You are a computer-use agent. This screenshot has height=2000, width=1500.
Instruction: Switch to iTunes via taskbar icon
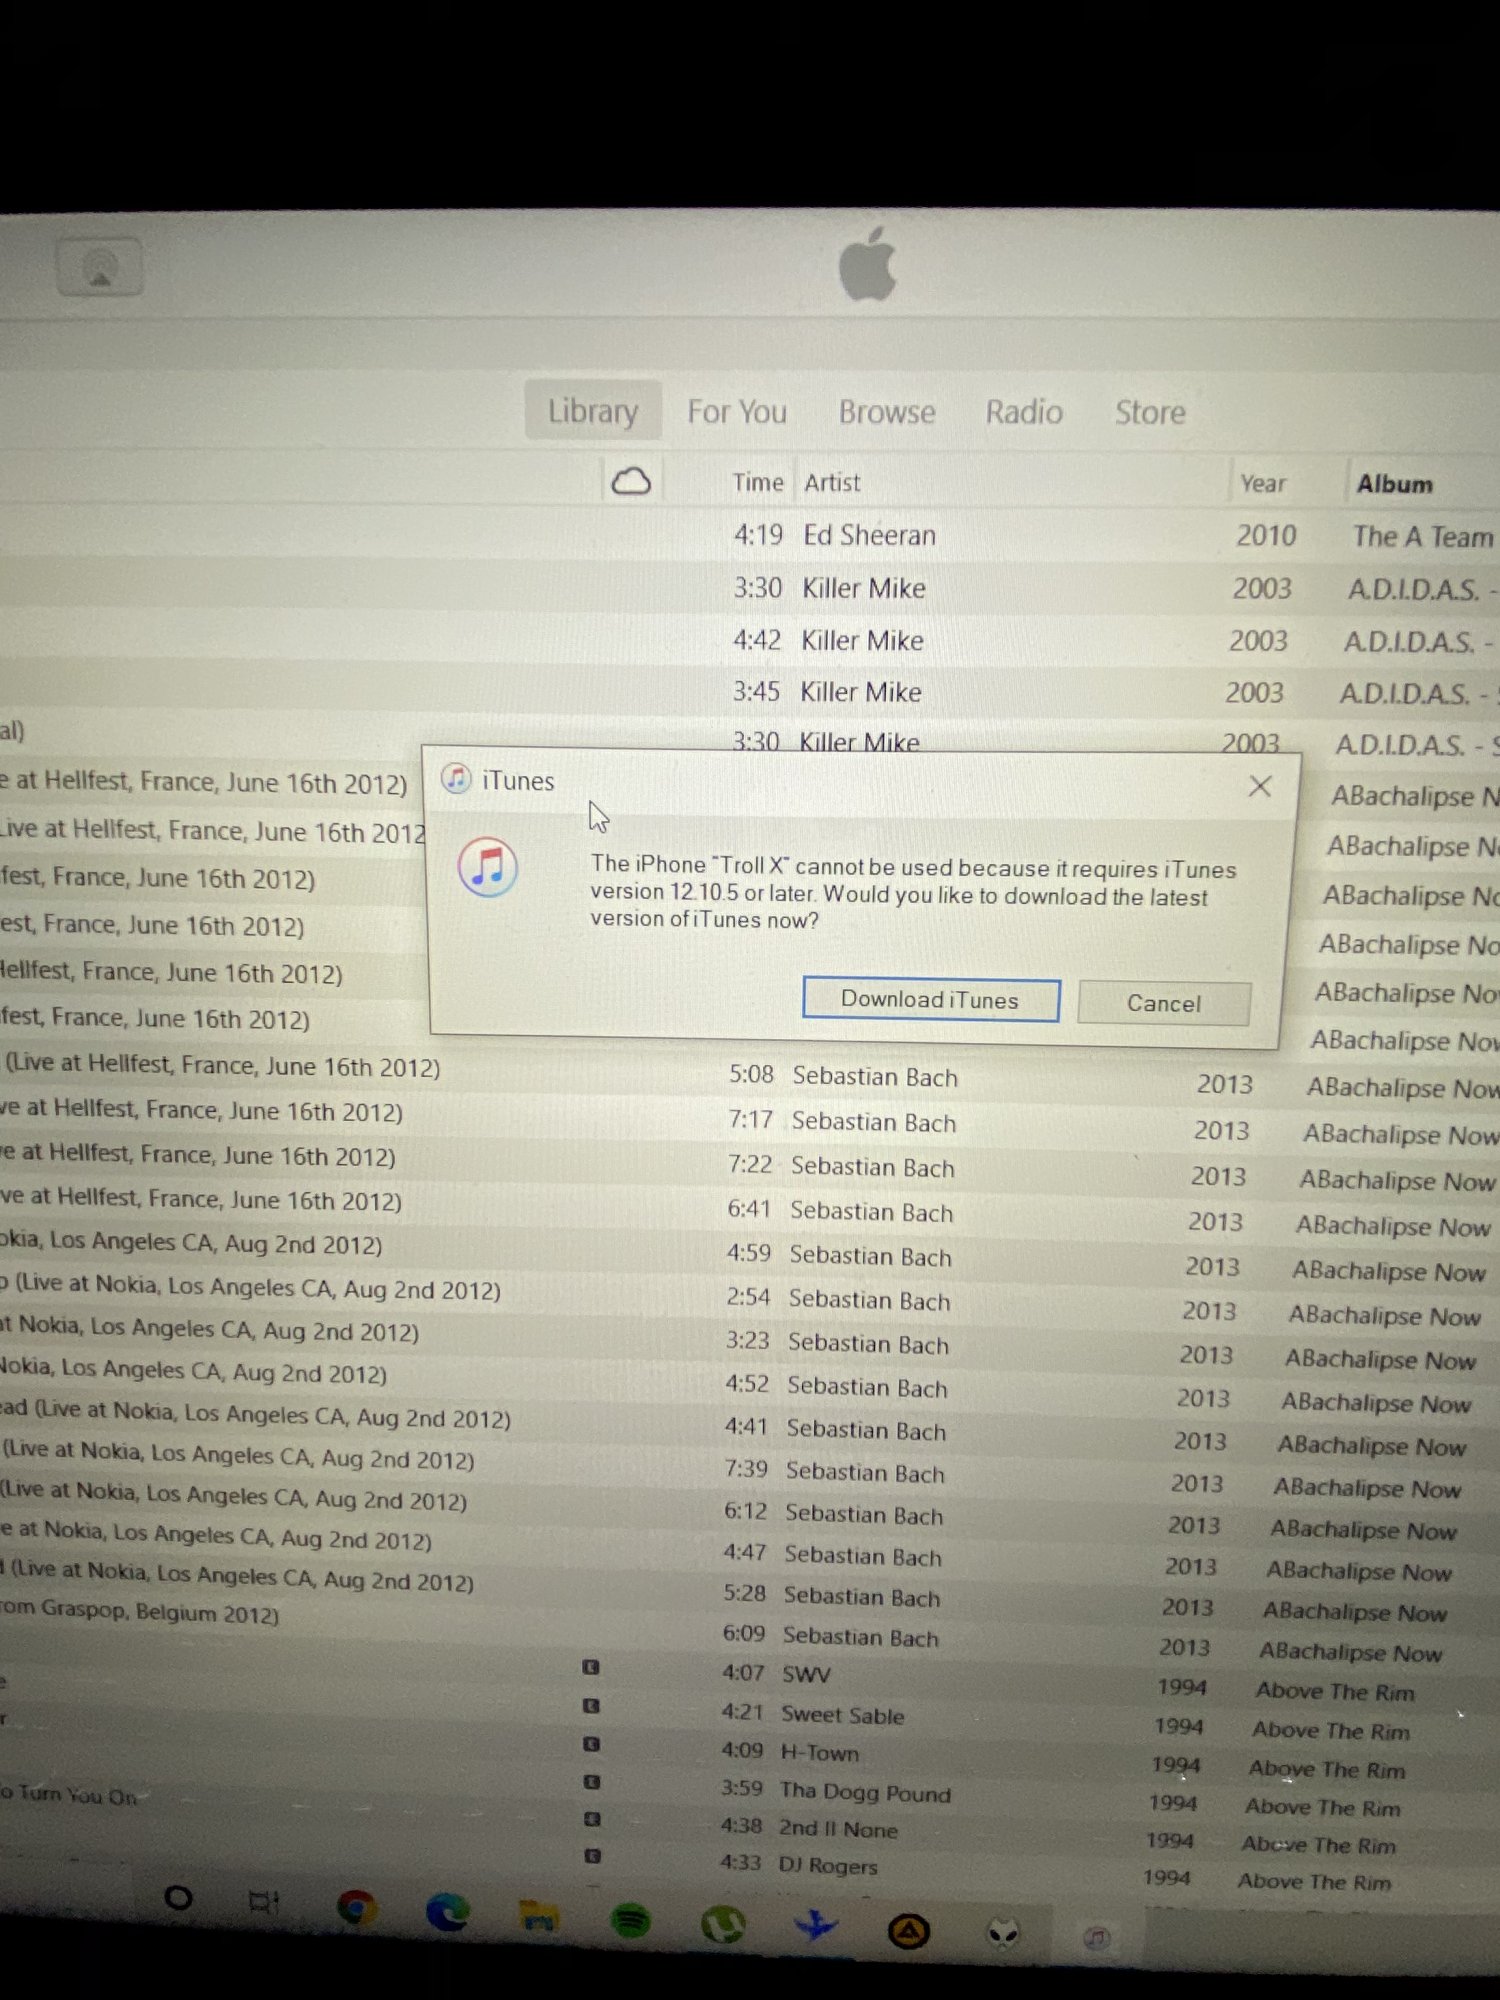(1096, 1939)
